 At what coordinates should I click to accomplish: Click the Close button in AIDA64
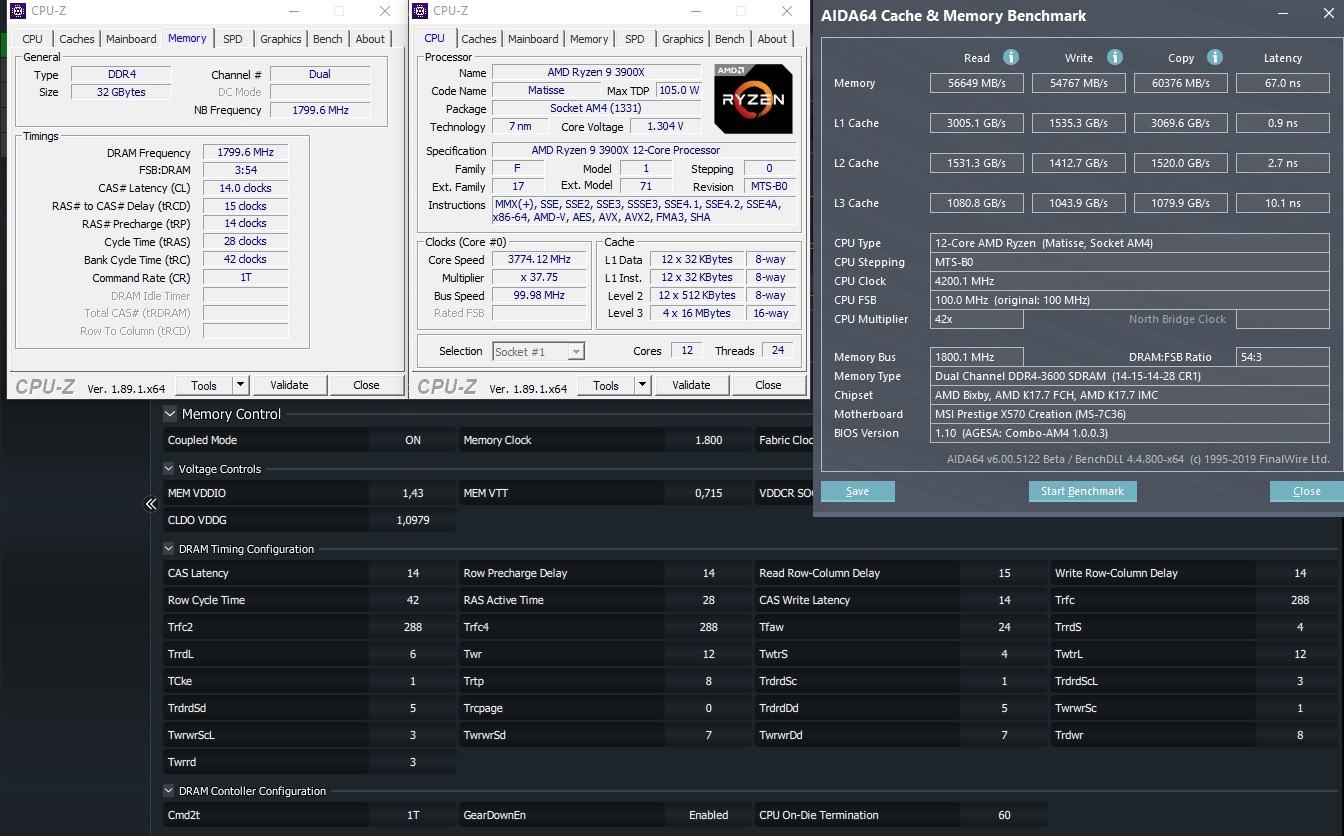click(1306, 491)
